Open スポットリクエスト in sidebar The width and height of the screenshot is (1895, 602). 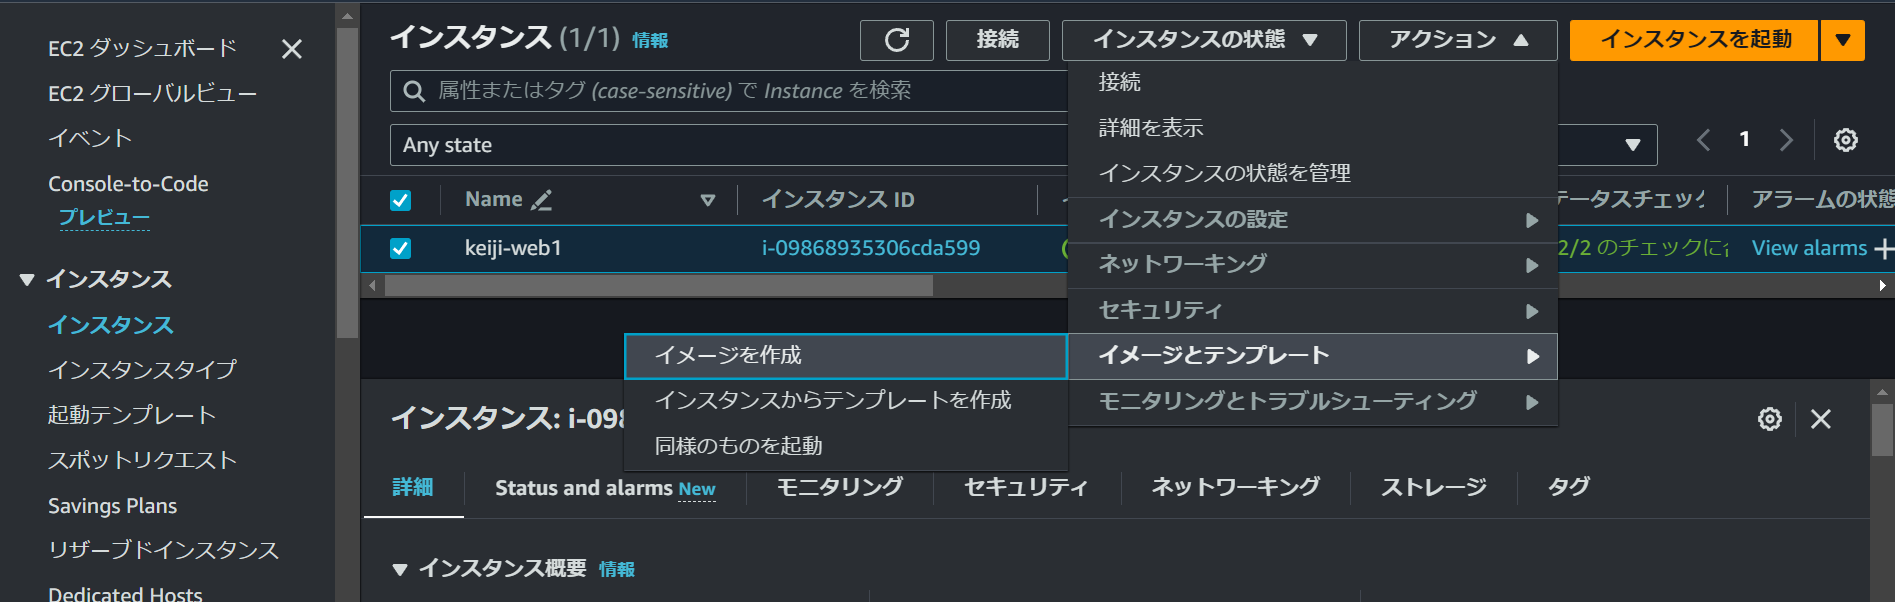click(142, 460)
